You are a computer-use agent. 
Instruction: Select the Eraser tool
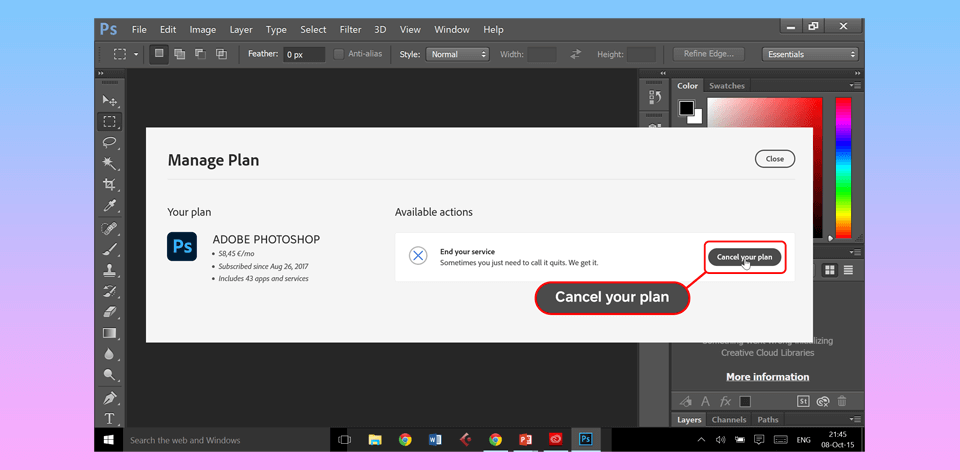click(110, 312)
